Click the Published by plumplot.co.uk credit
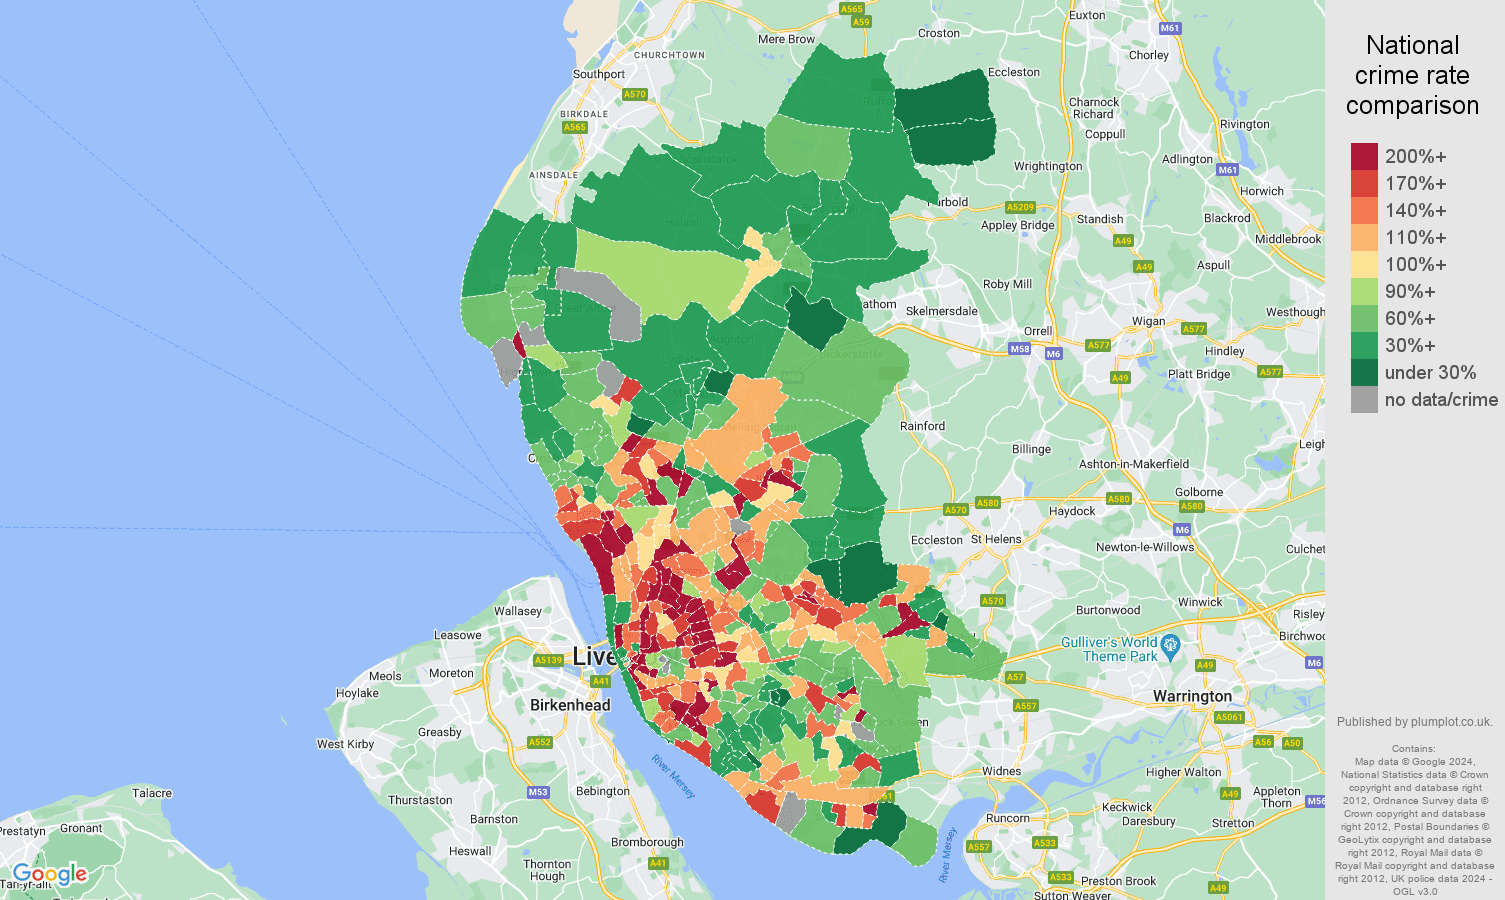 click(1414, 721)
